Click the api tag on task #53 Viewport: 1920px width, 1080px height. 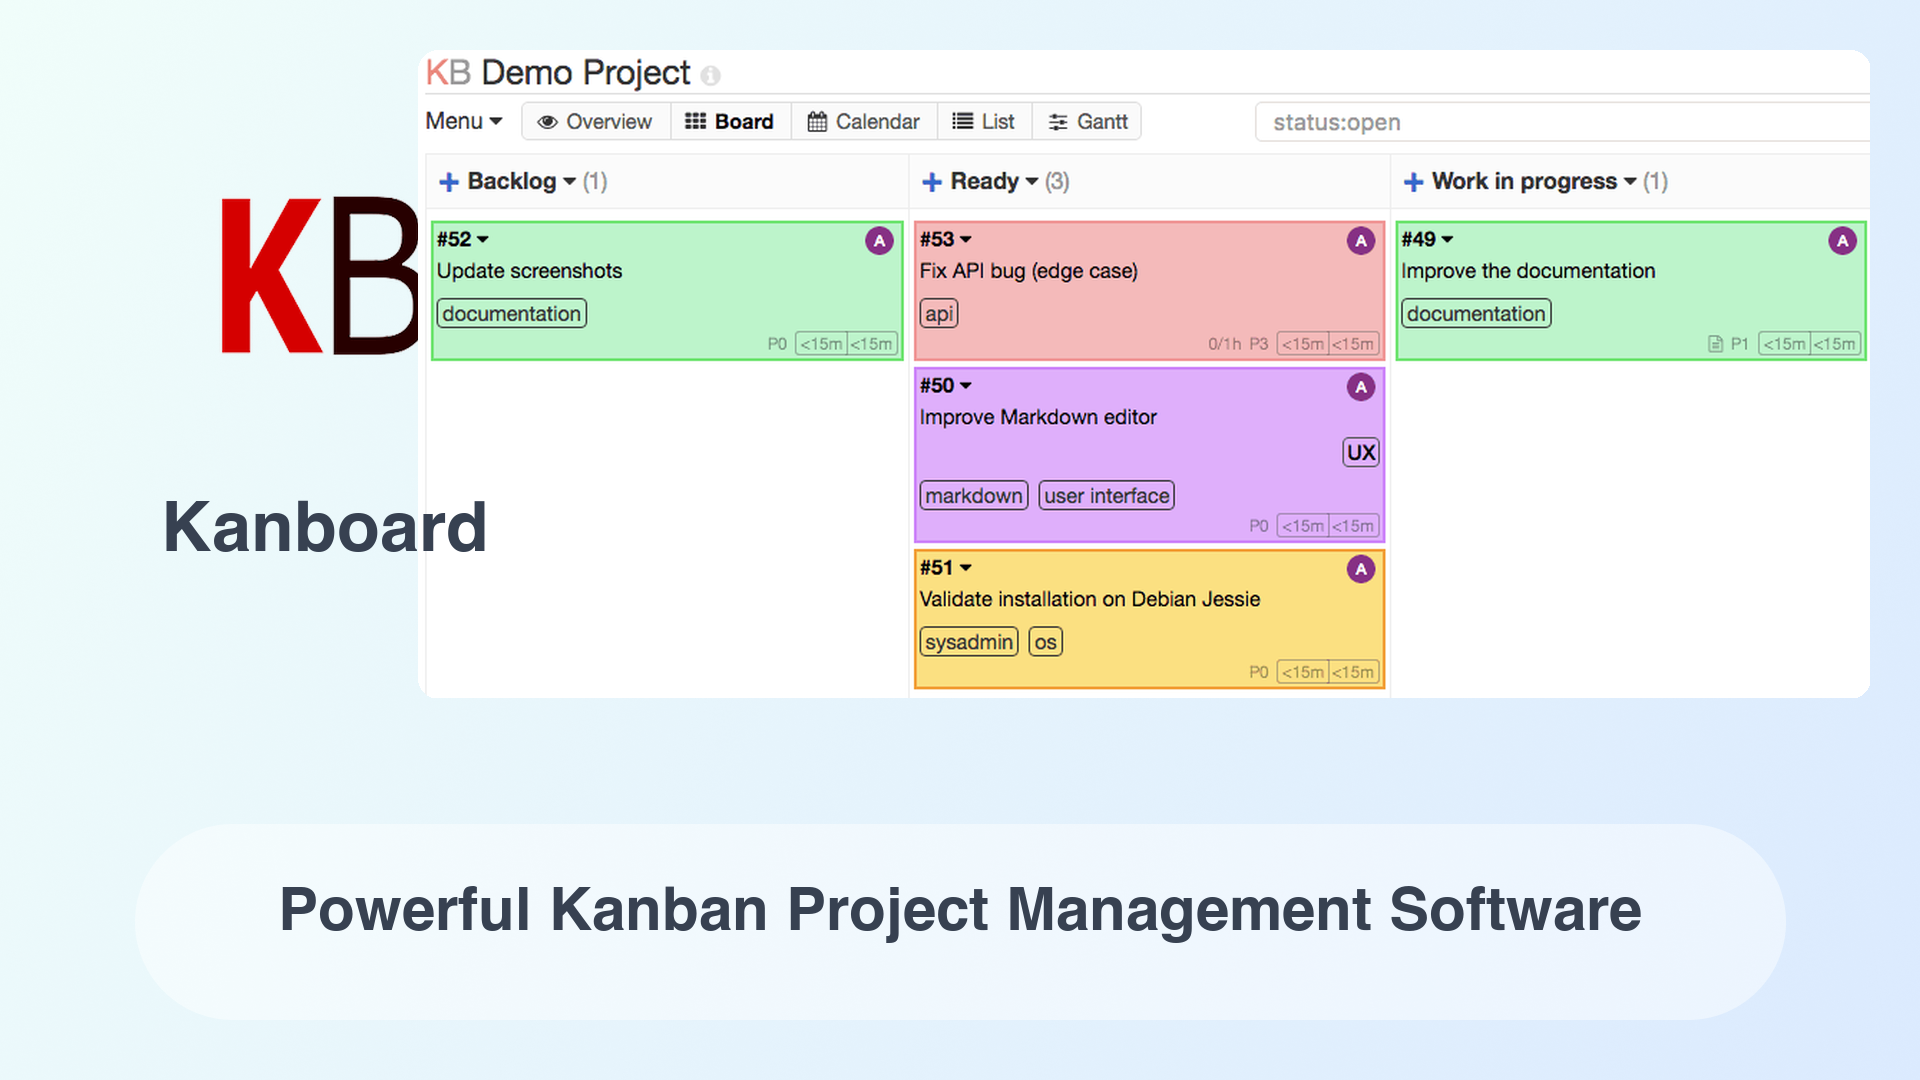point(939,314)
